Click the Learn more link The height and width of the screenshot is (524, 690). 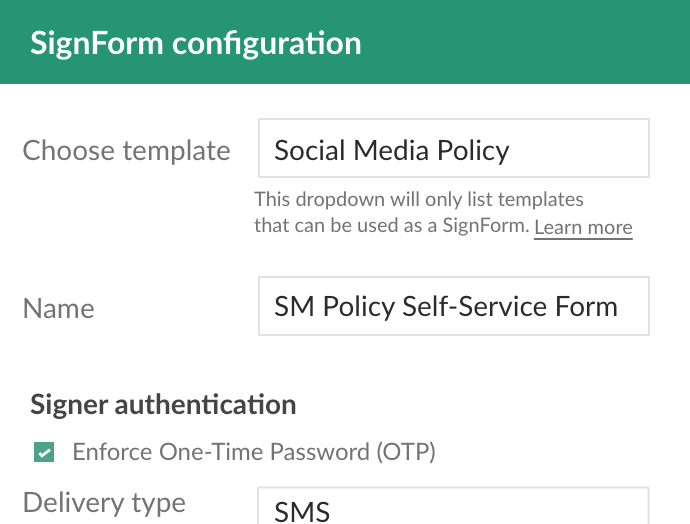coord(583,227)
